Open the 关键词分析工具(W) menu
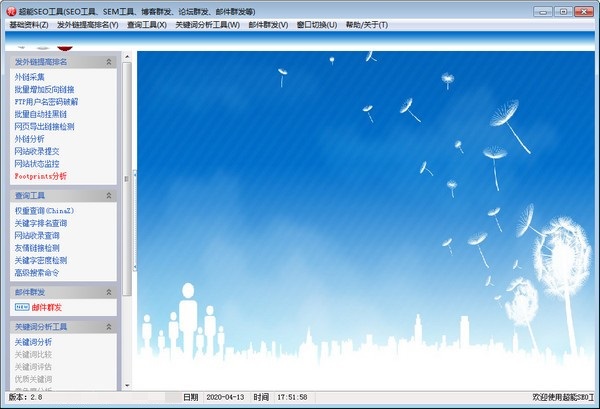This screenshot has width=600, height=409. pyautogui.click(x=208, y=24)
